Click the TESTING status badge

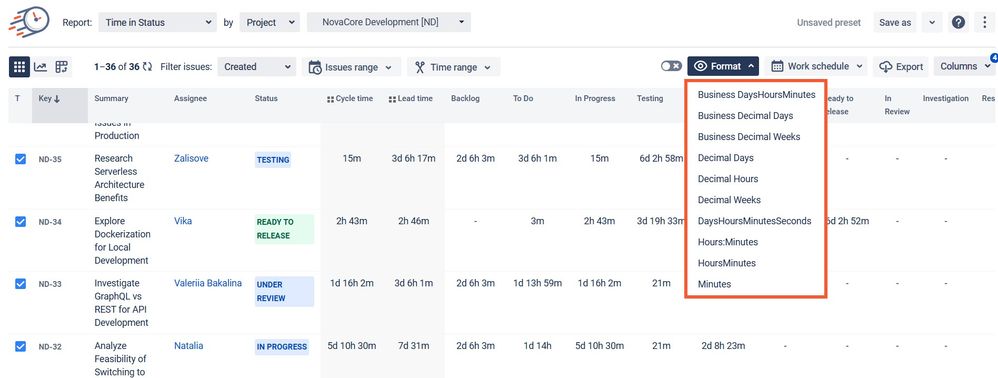tap(273, 160)
